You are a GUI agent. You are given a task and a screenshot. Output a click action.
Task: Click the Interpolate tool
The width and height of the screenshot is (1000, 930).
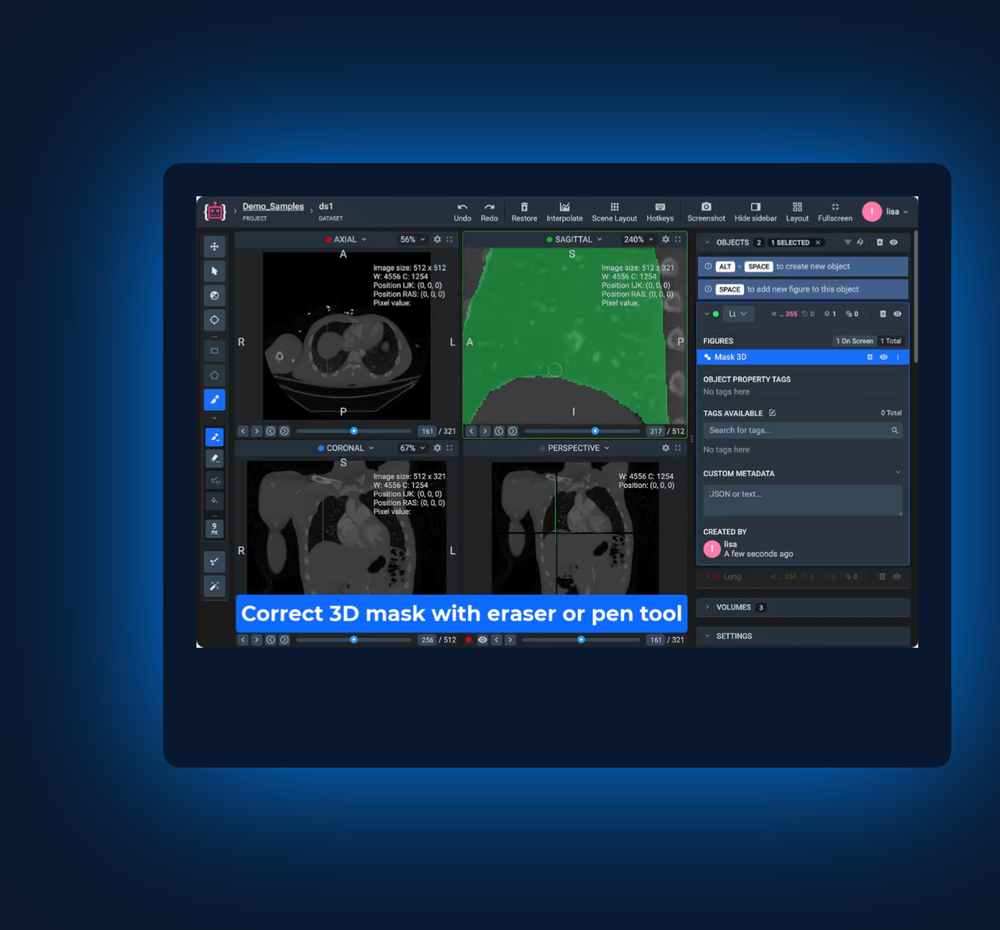564,212
